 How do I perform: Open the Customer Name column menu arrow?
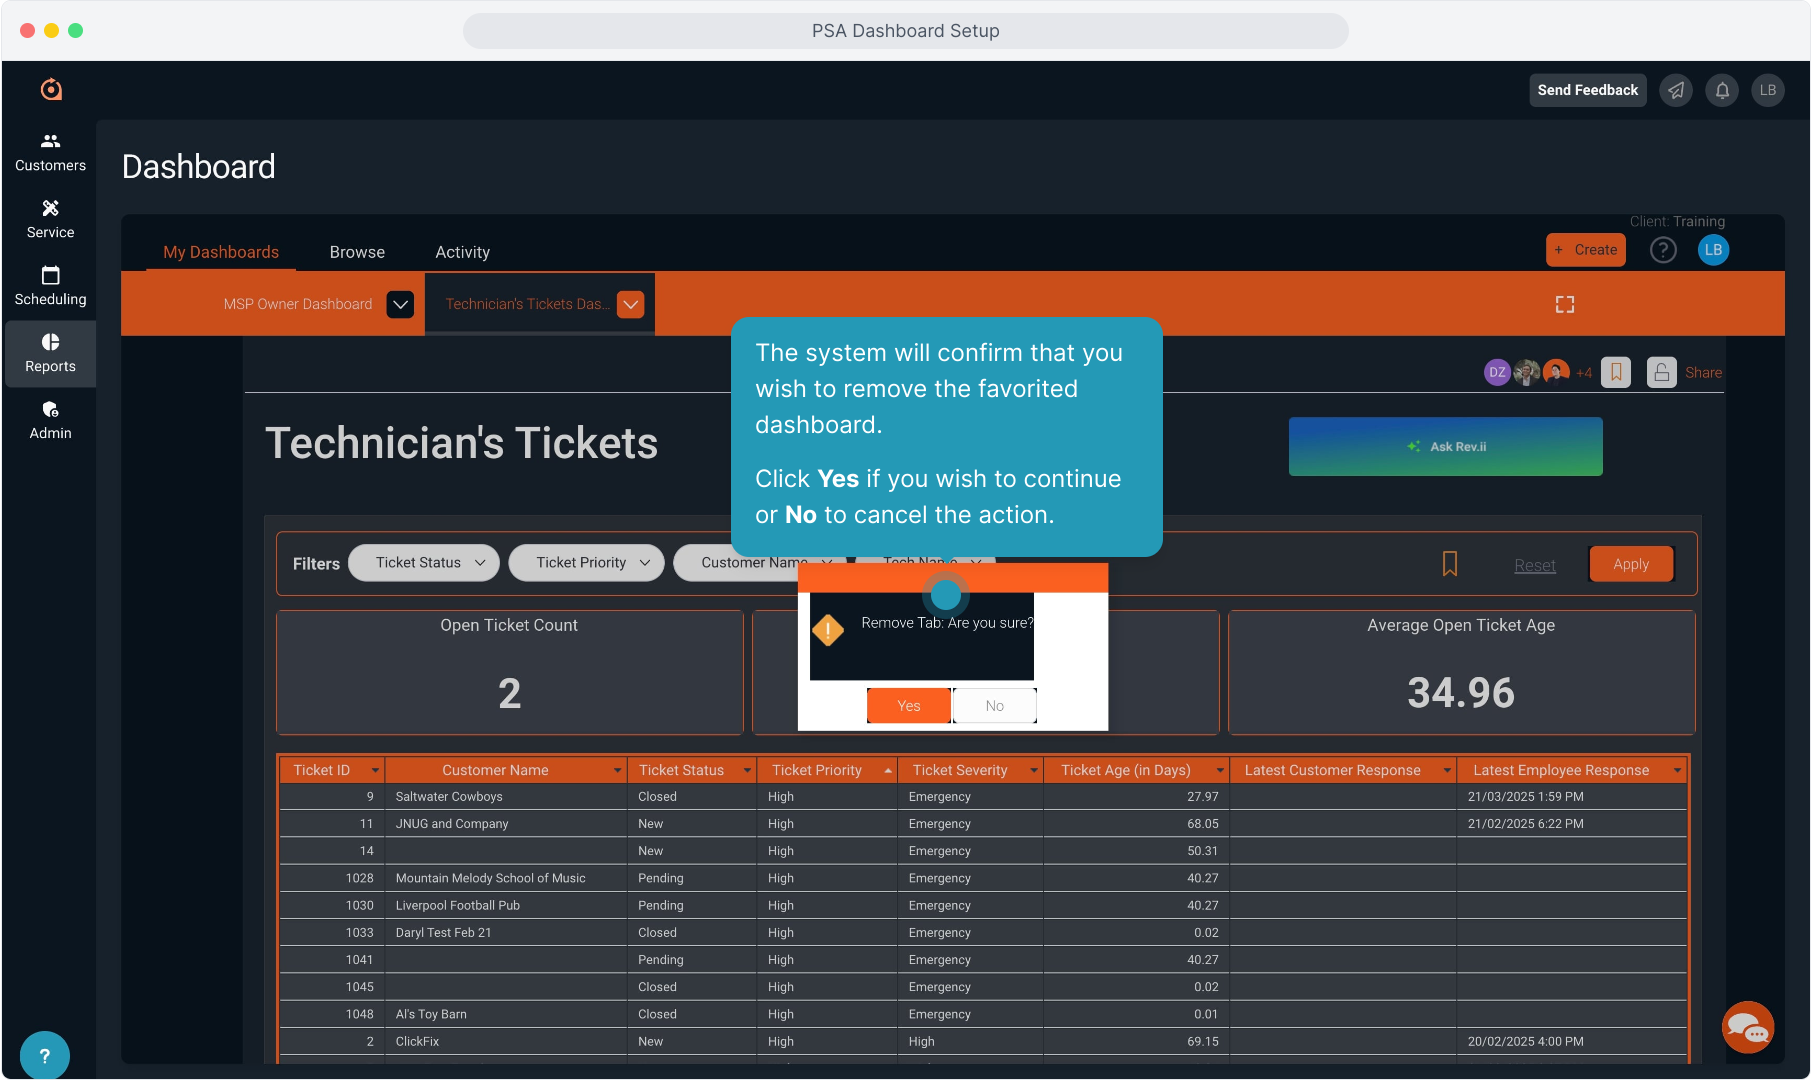tap(617, 770)
